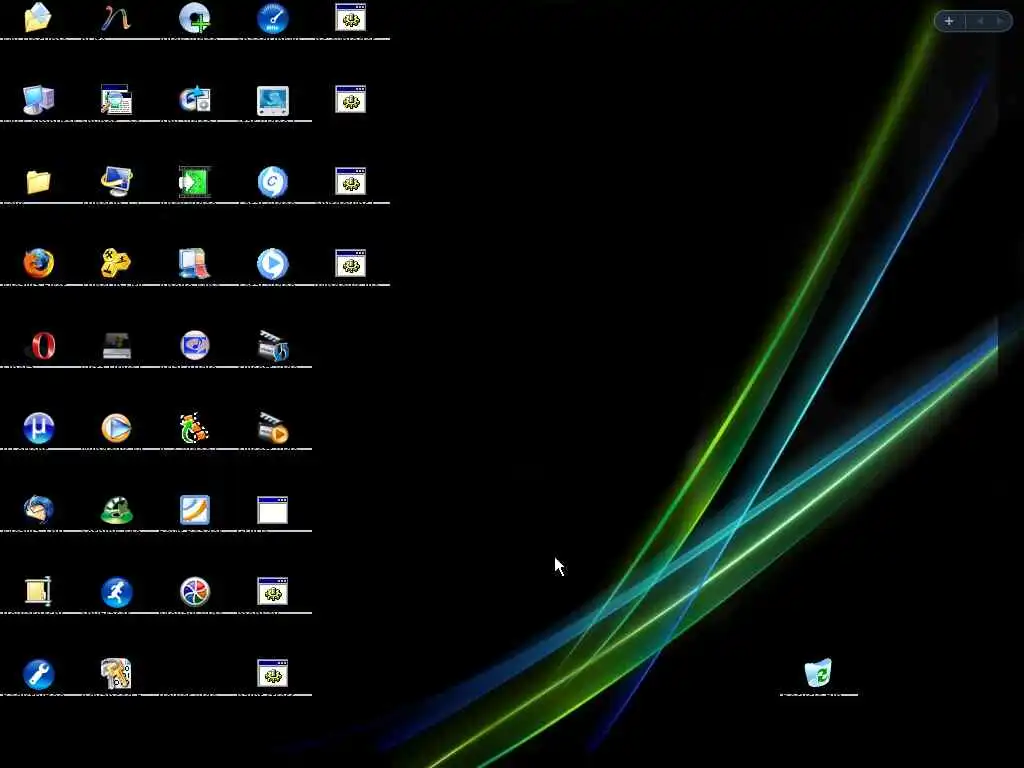Open the colorful Picasa pinwheel icon
This screenshot has height=768, width=1024.
point(195,592)
